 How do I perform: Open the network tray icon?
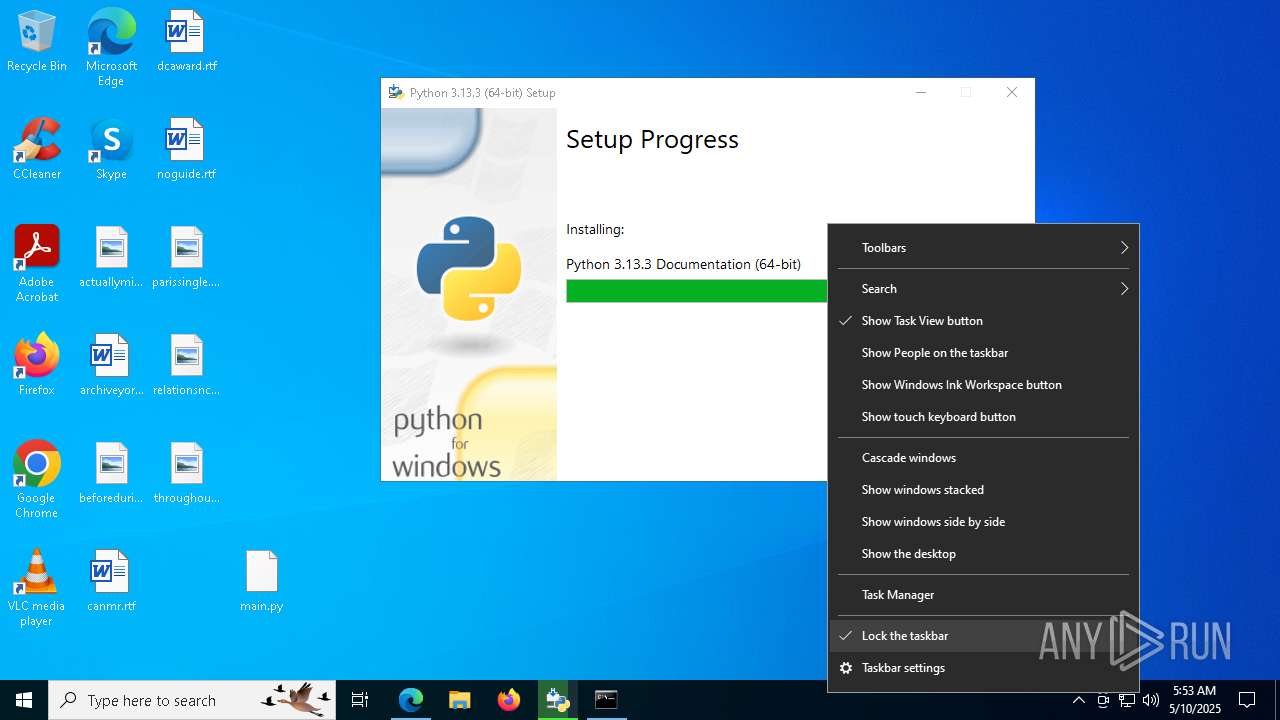coord(1126,700)
